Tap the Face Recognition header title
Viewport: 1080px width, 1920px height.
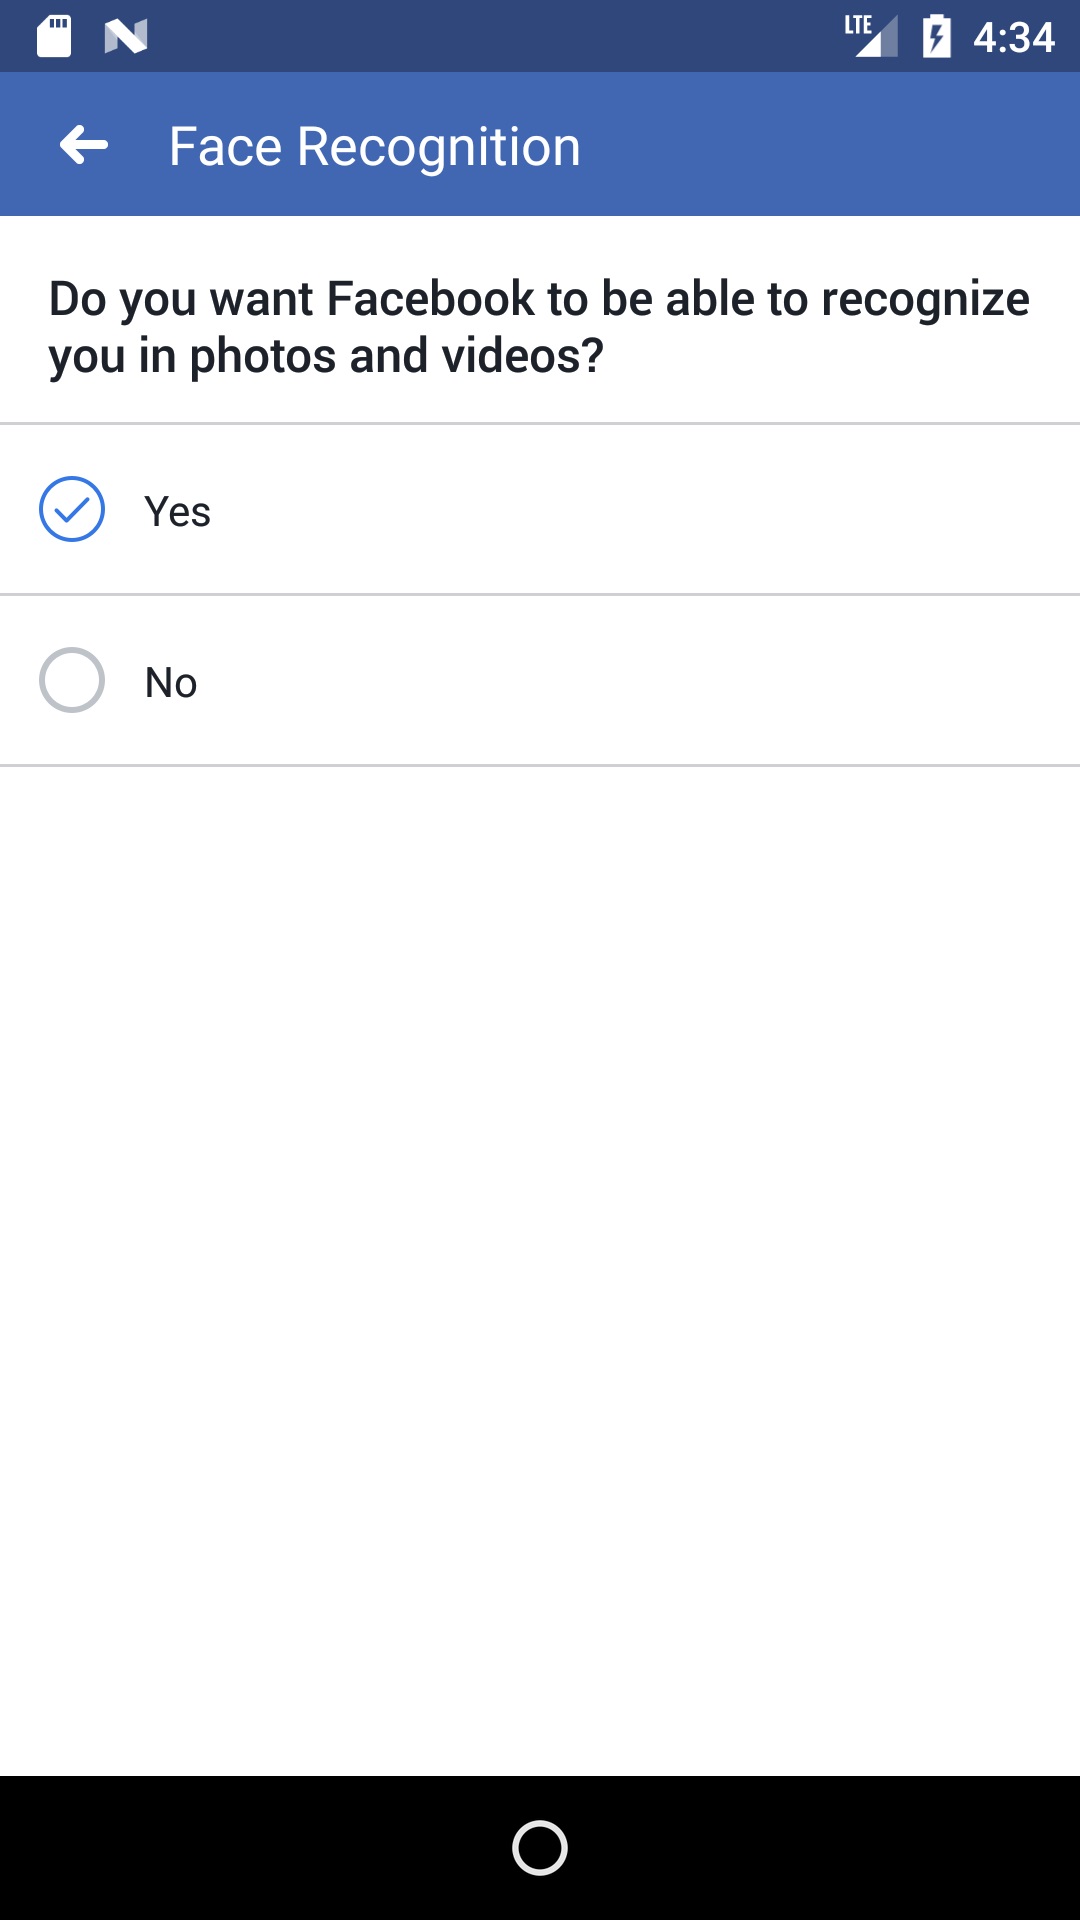pos(374,147)
